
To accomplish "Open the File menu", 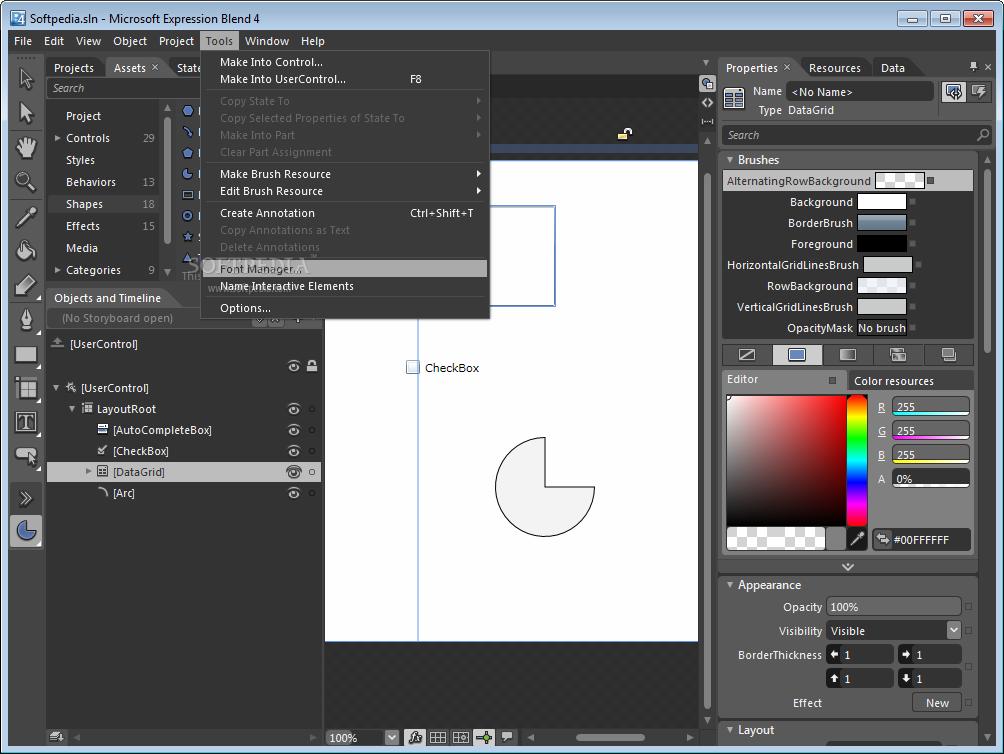I will [23, 41].
